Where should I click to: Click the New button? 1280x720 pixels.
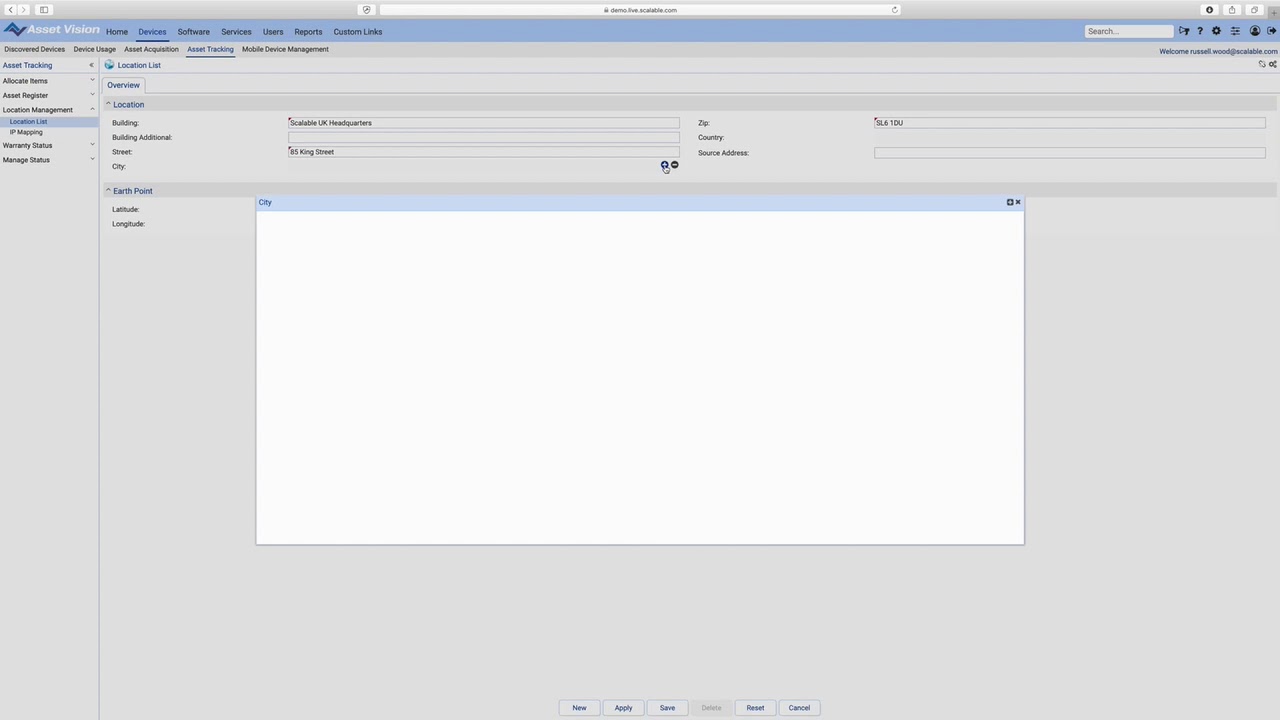[579, 708]
